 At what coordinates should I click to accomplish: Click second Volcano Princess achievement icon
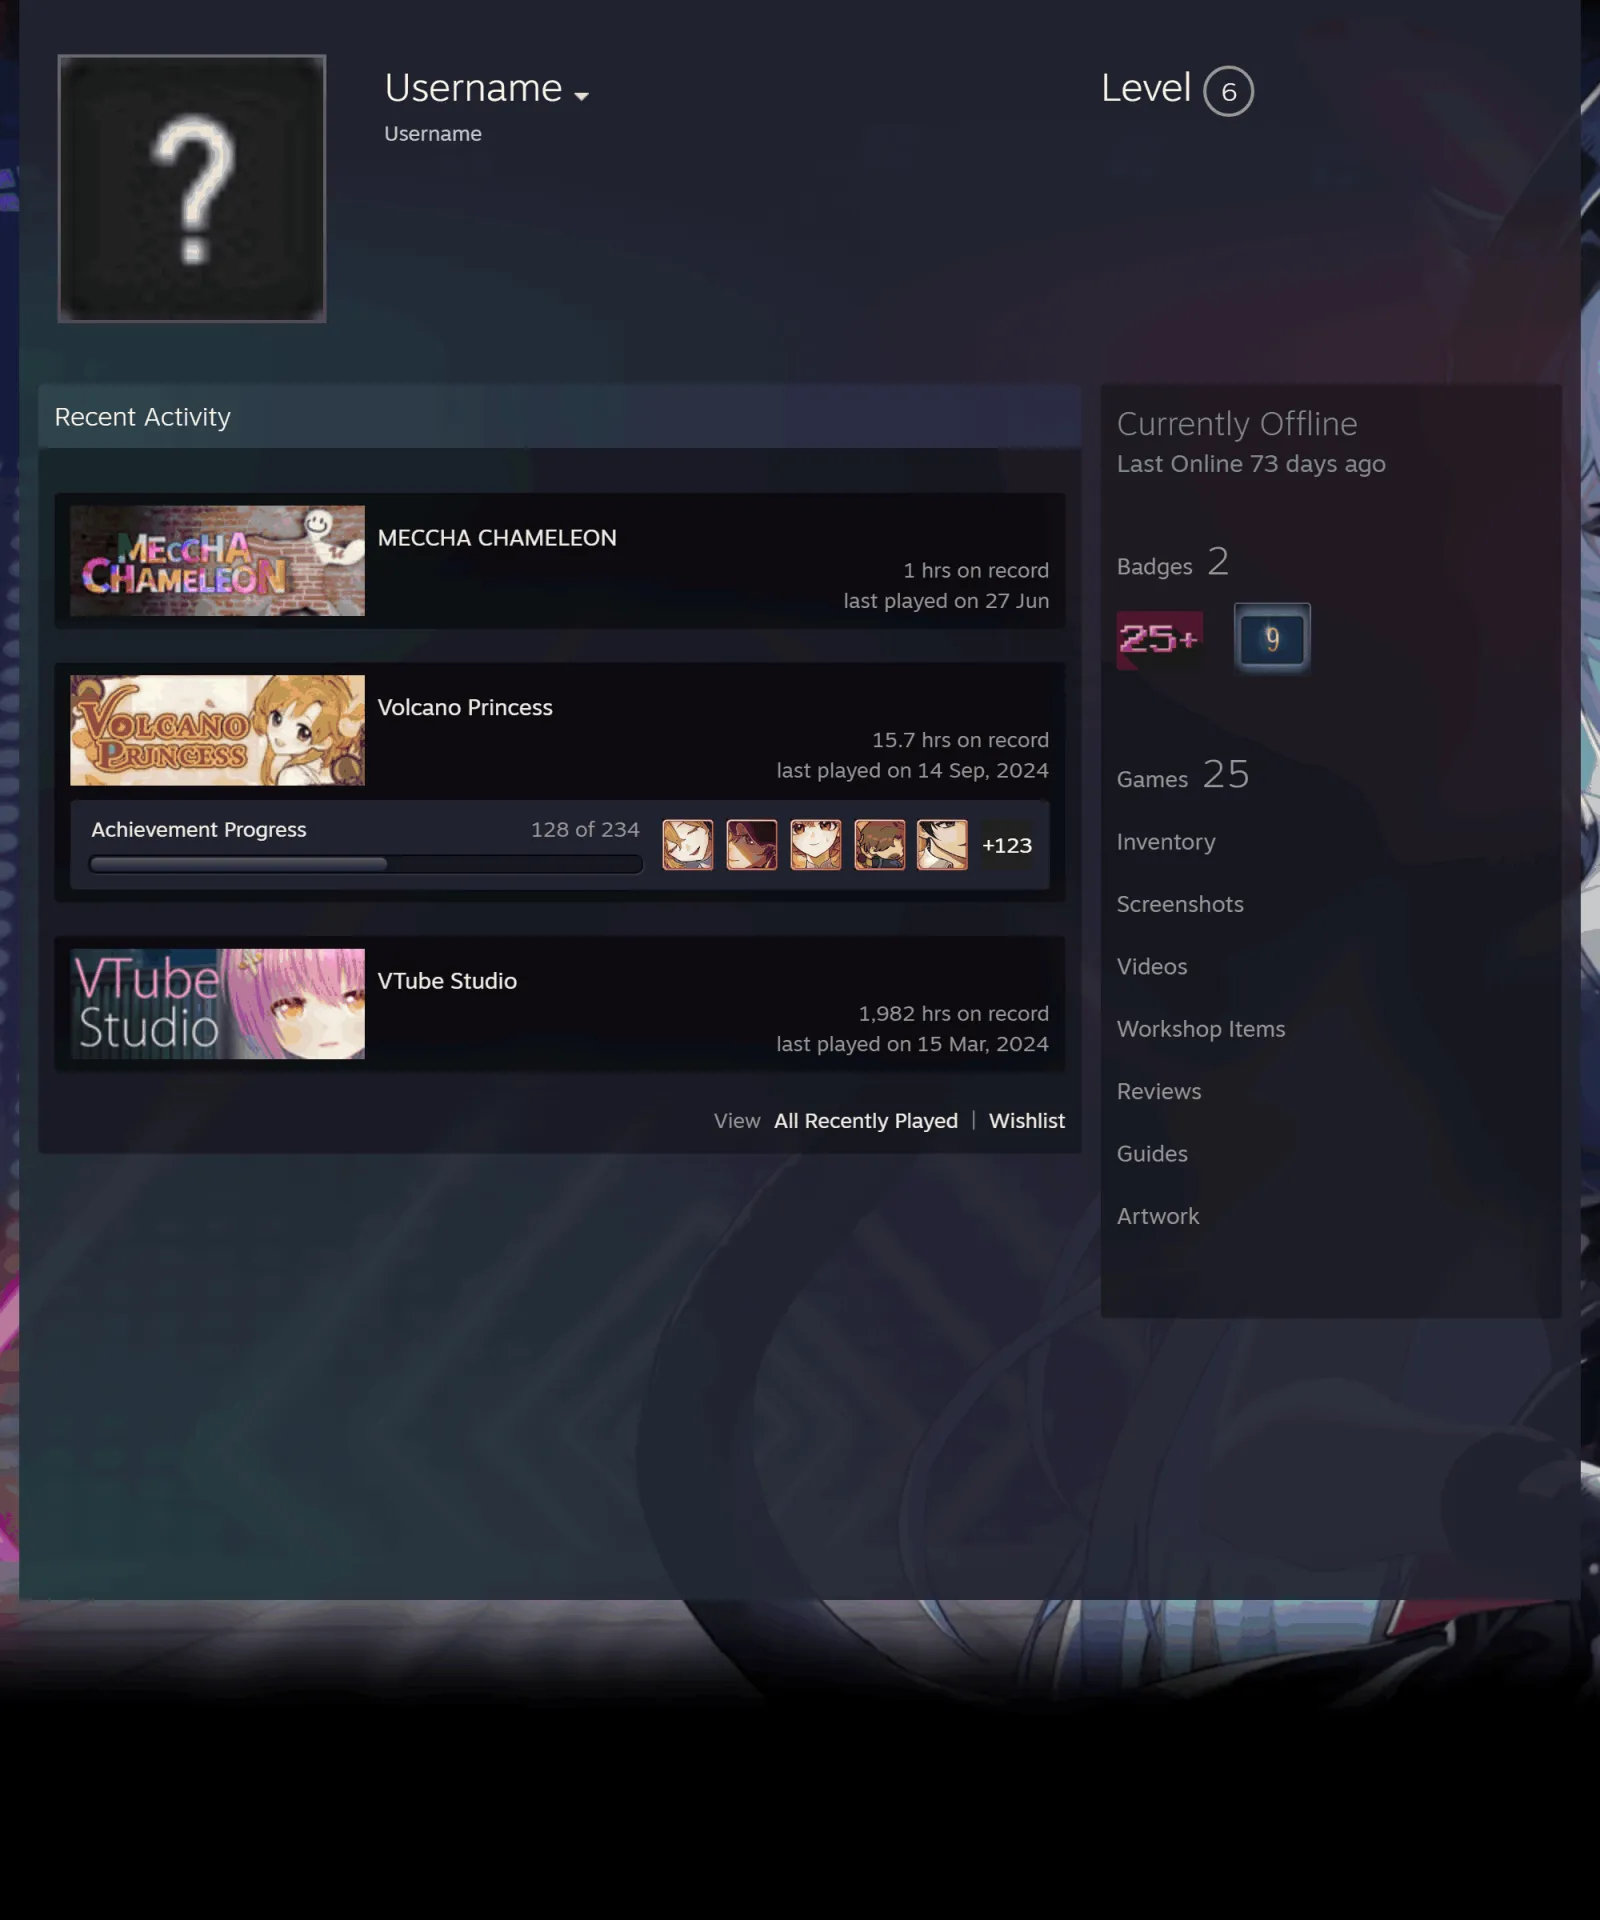pyautogui.click(x=752, y=845)
